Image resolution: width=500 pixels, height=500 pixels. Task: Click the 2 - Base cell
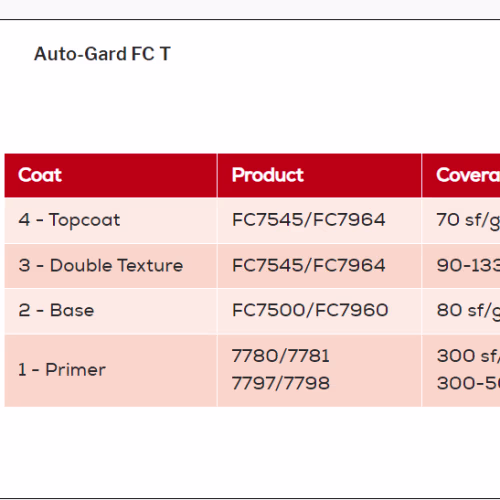pyautogui.click(x=111, y=311)
